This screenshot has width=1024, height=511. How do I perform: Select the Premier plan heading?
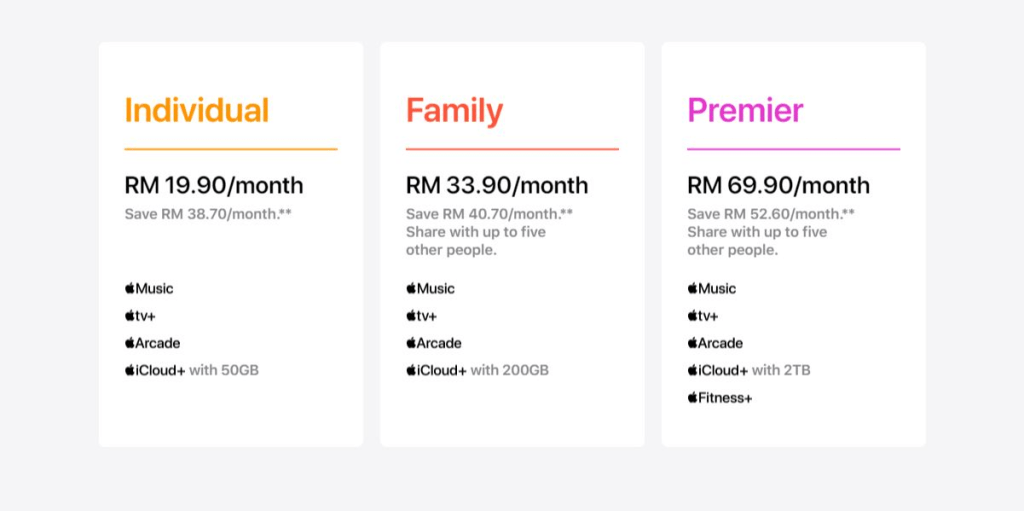click(x=745, y=110)
